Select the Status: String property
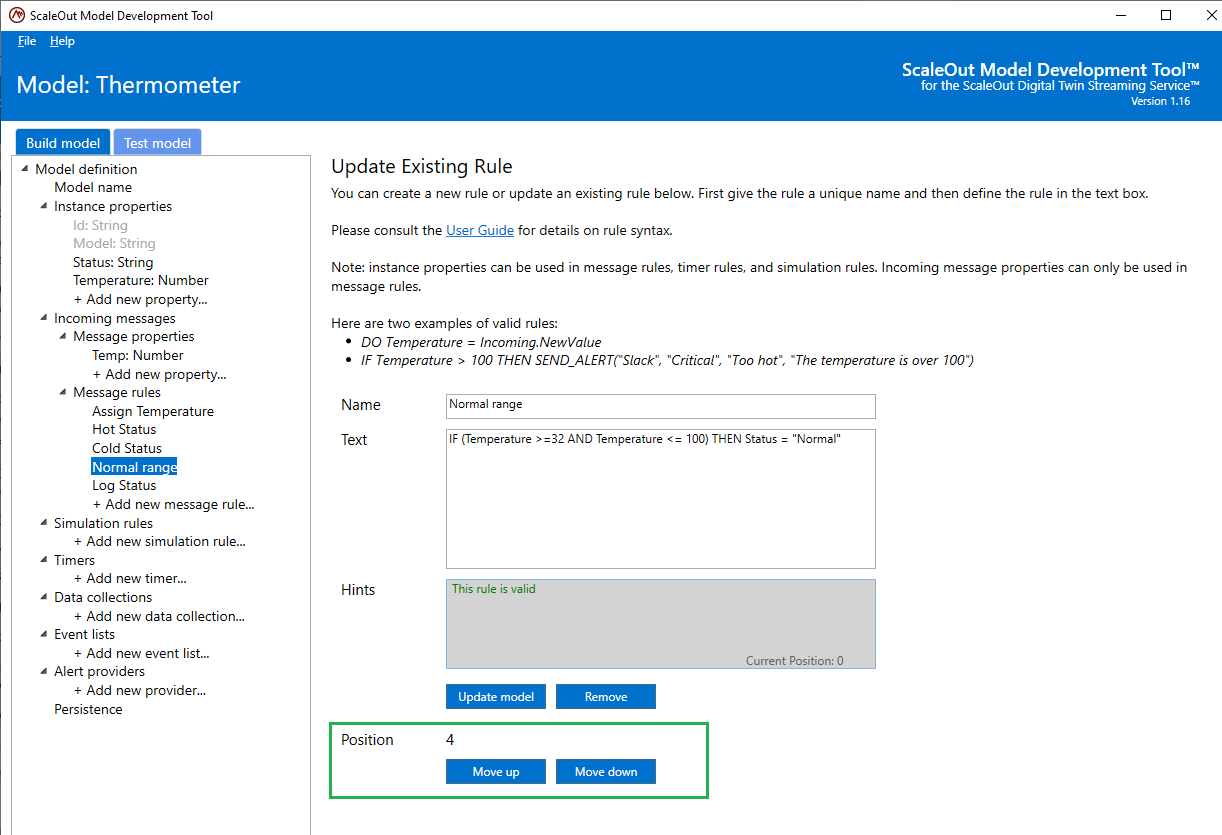Screen dimensions: 1222x835 pyautogui.click(x=113, y=262)
